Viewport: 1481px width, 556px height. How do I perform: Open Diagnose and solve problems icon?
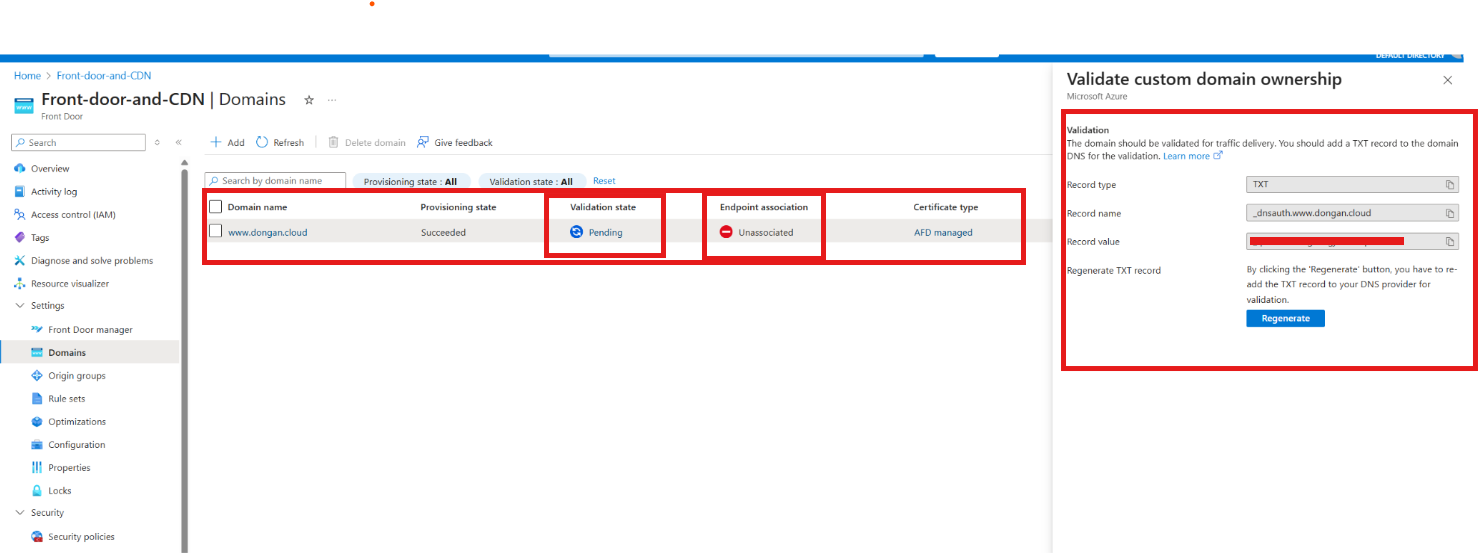point(20,260)
